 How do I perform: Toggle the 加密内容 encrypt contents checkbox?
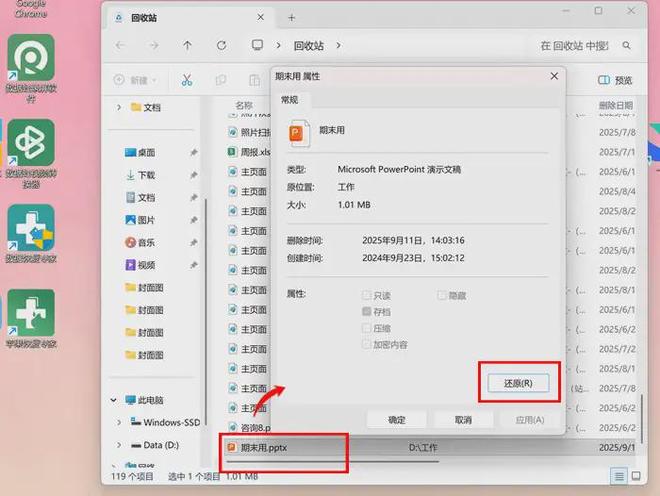coord(366,344)
